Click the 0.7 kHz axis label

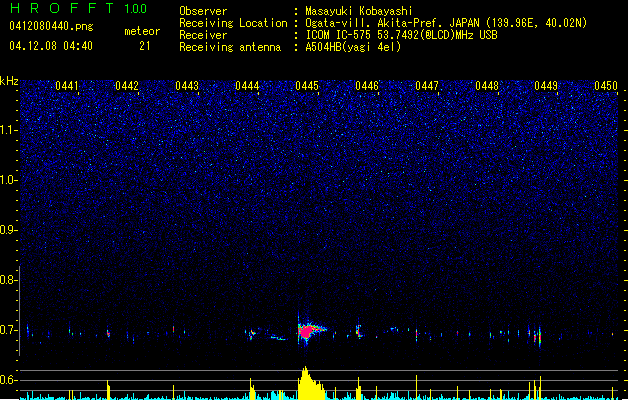[x=8, y=330]
